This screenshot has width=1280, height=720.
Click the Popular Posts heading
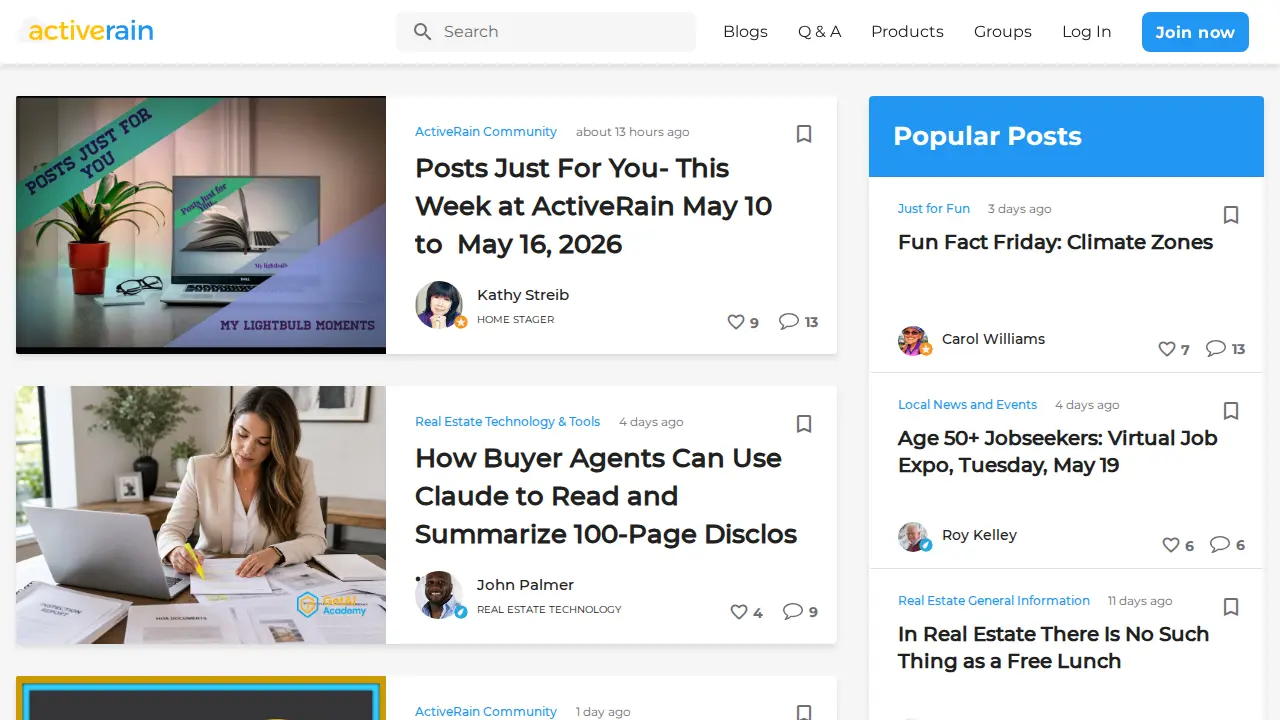987,136
